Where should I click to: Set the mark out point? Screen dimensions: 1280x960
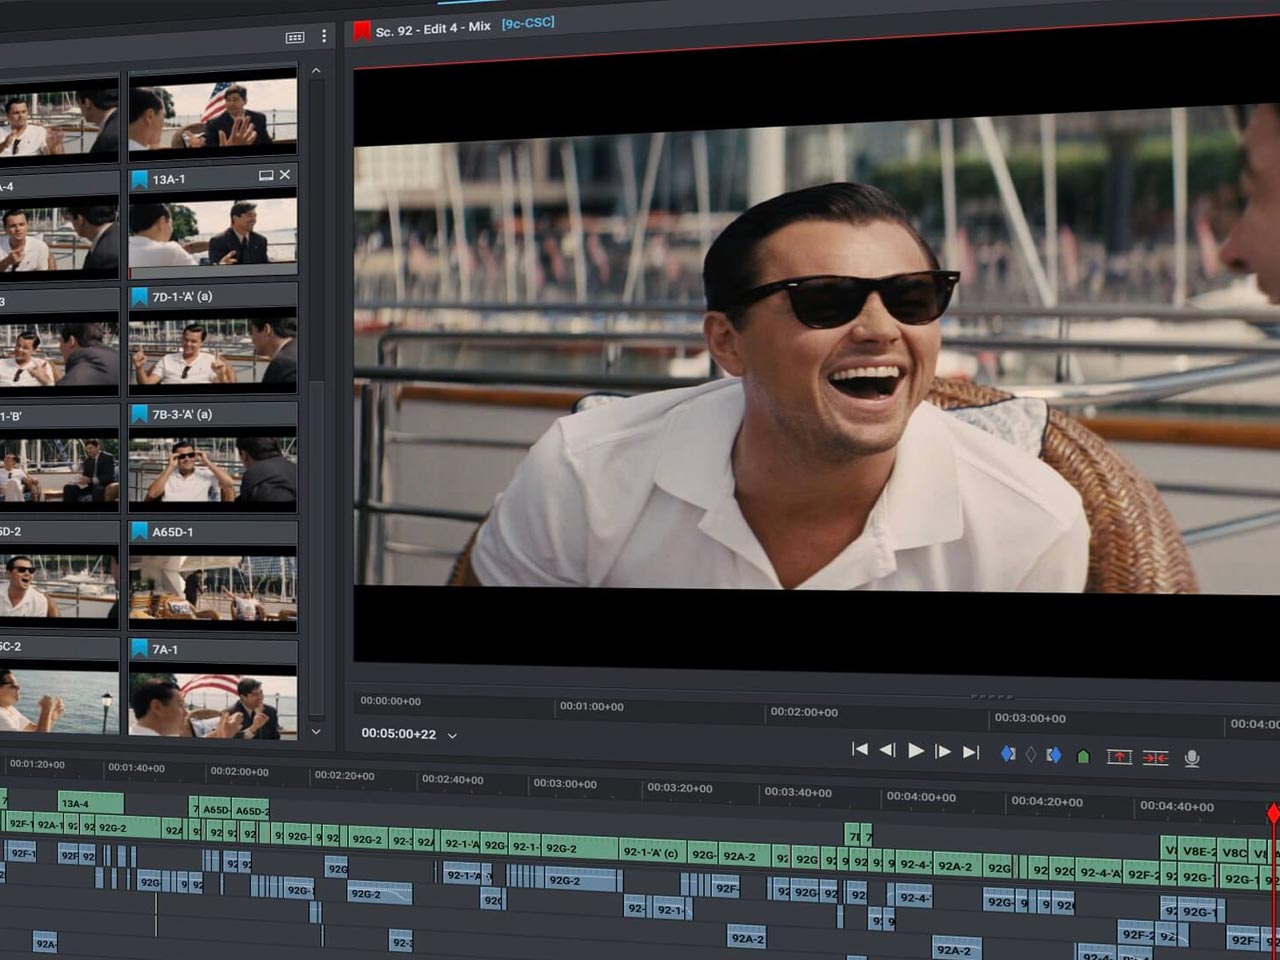coord(1053,755)
